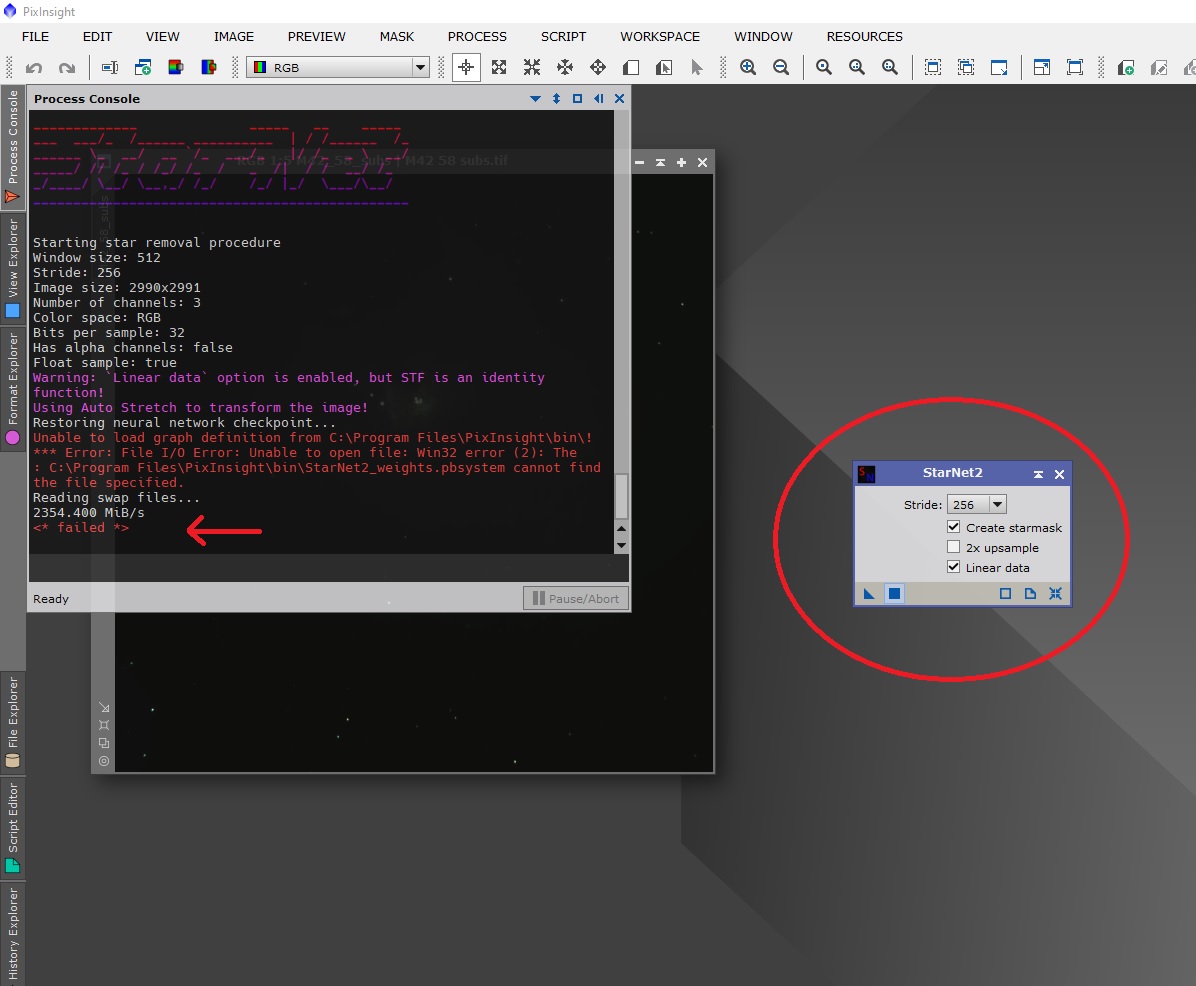
Task: Click the image identifier toolbar icon
Action: point(110,68)
